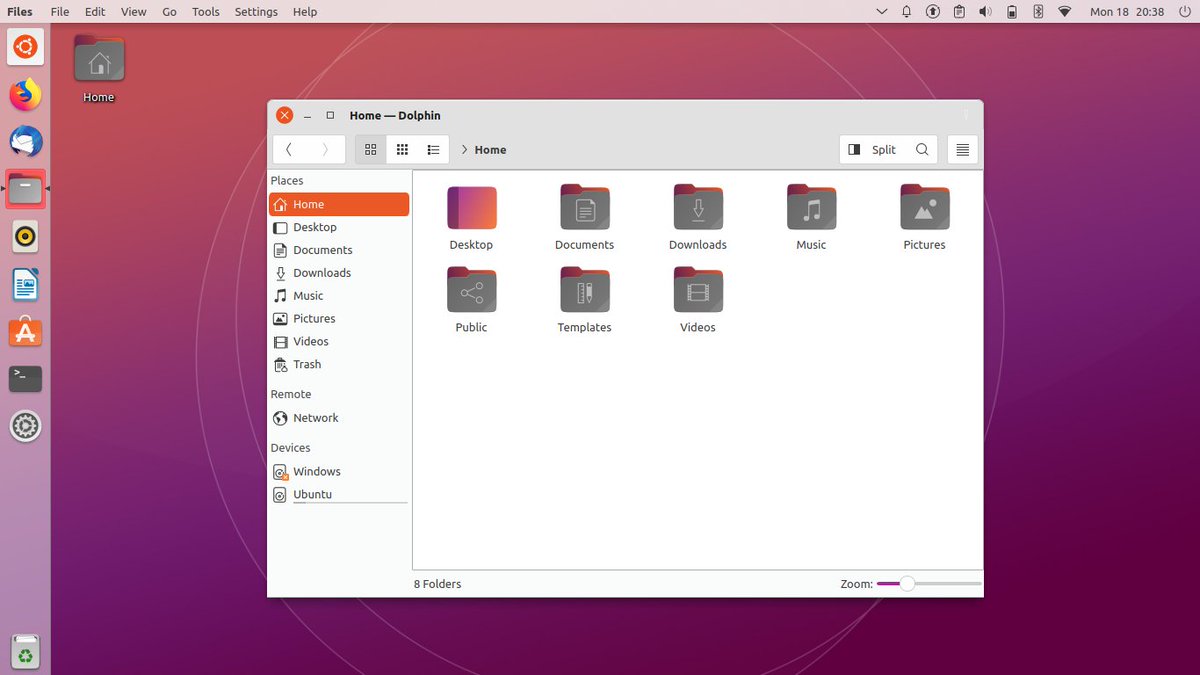Open the Help menu
Screen dimensions: 1200x675
(x=305, y=12)
